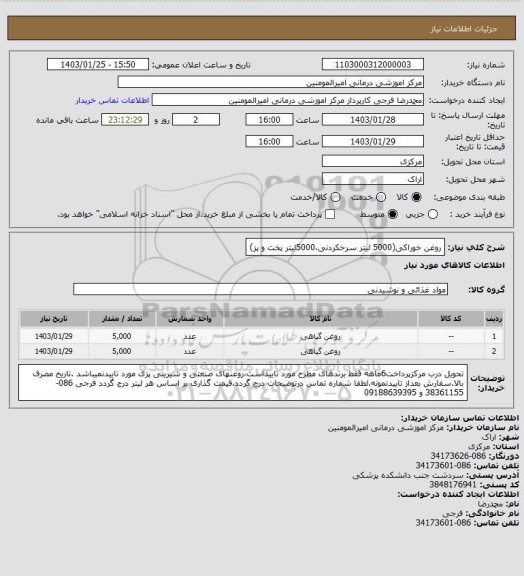Image resolution: width=524 pixels, height=576 pixels.
Task: Click the postal code 3848176941
Action: 452,485
